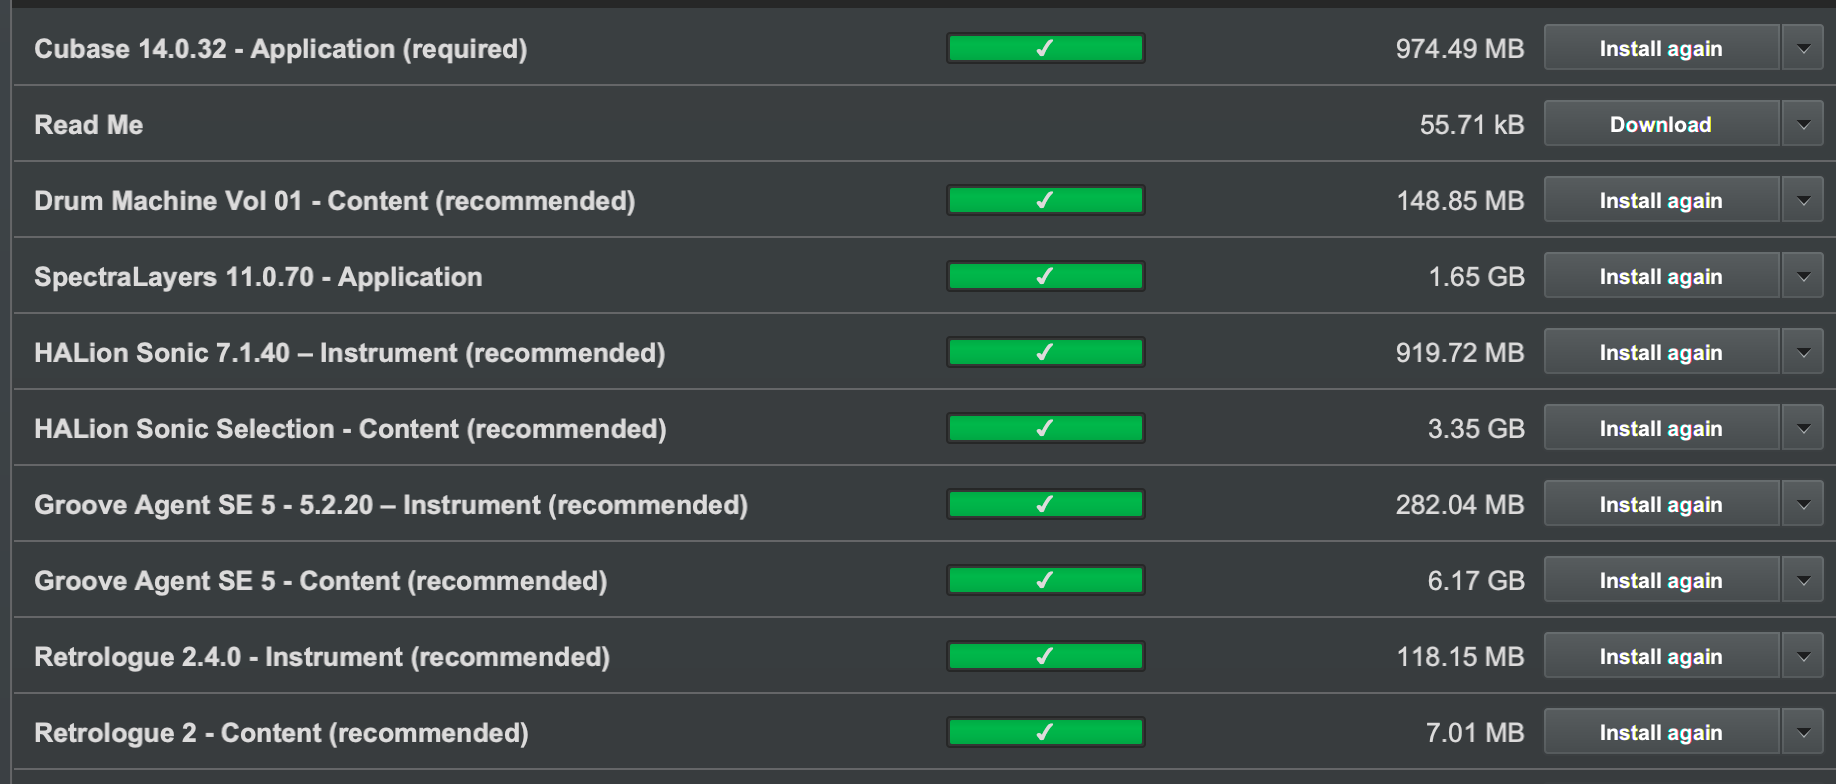Select the Read Me row title
This screenshot has height=784, width=1836.
pyautogui.click(x=89, y=125)
